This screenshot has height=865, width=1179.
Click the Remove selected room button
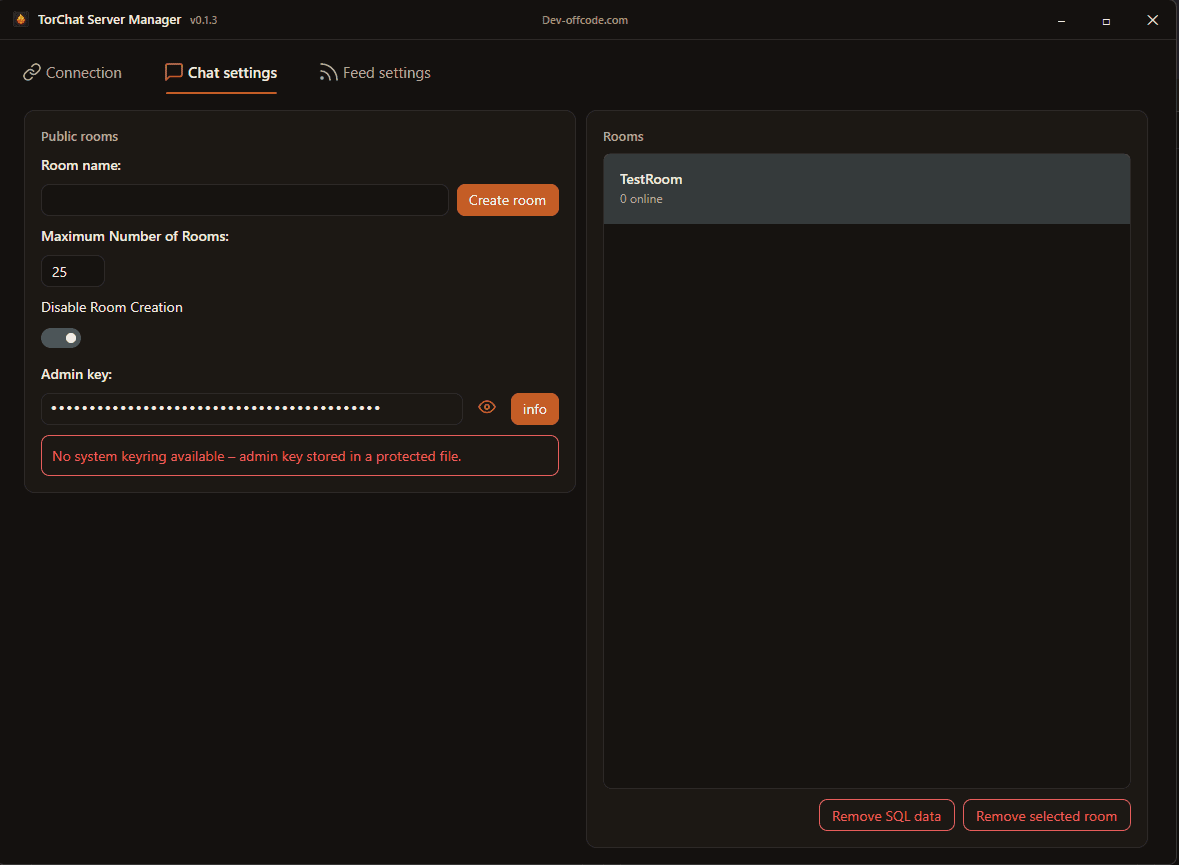pos(1047,816)
